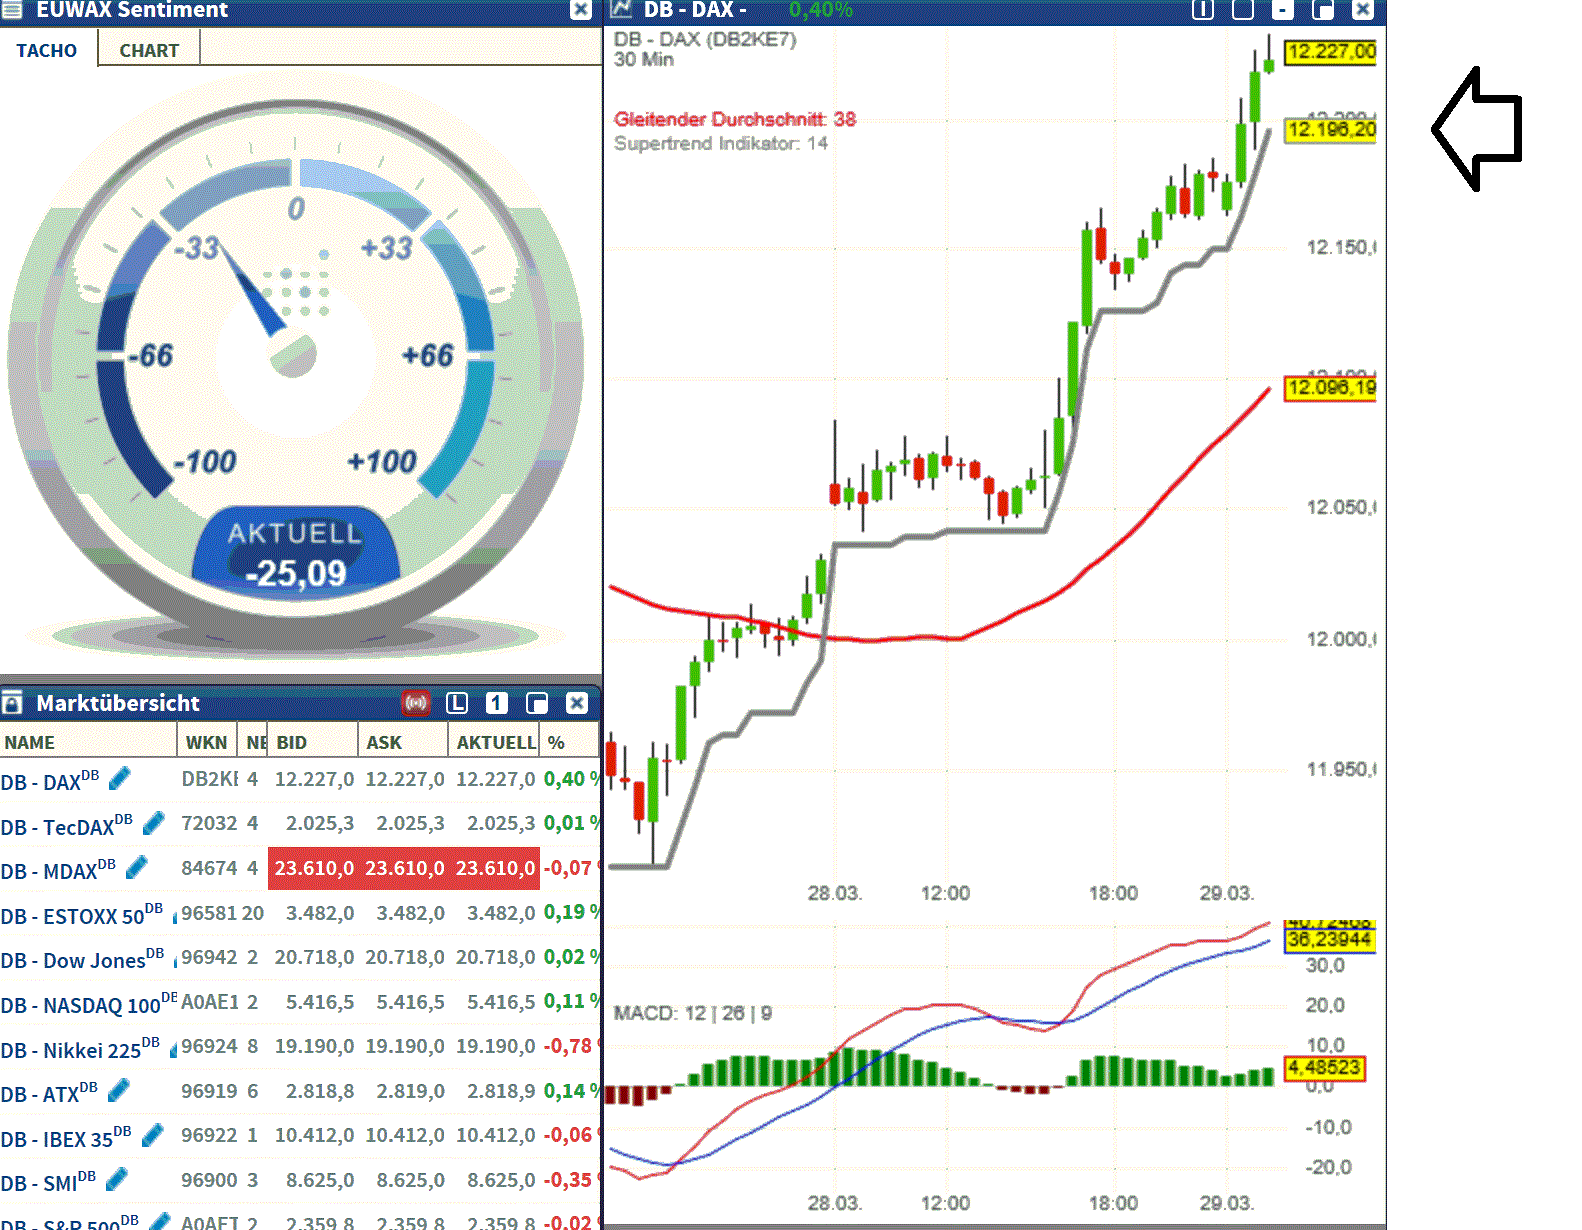Close the EUWAX Sentiment panel
The height and width of the screenshot is (1230, 1582).
pos(581,10)
